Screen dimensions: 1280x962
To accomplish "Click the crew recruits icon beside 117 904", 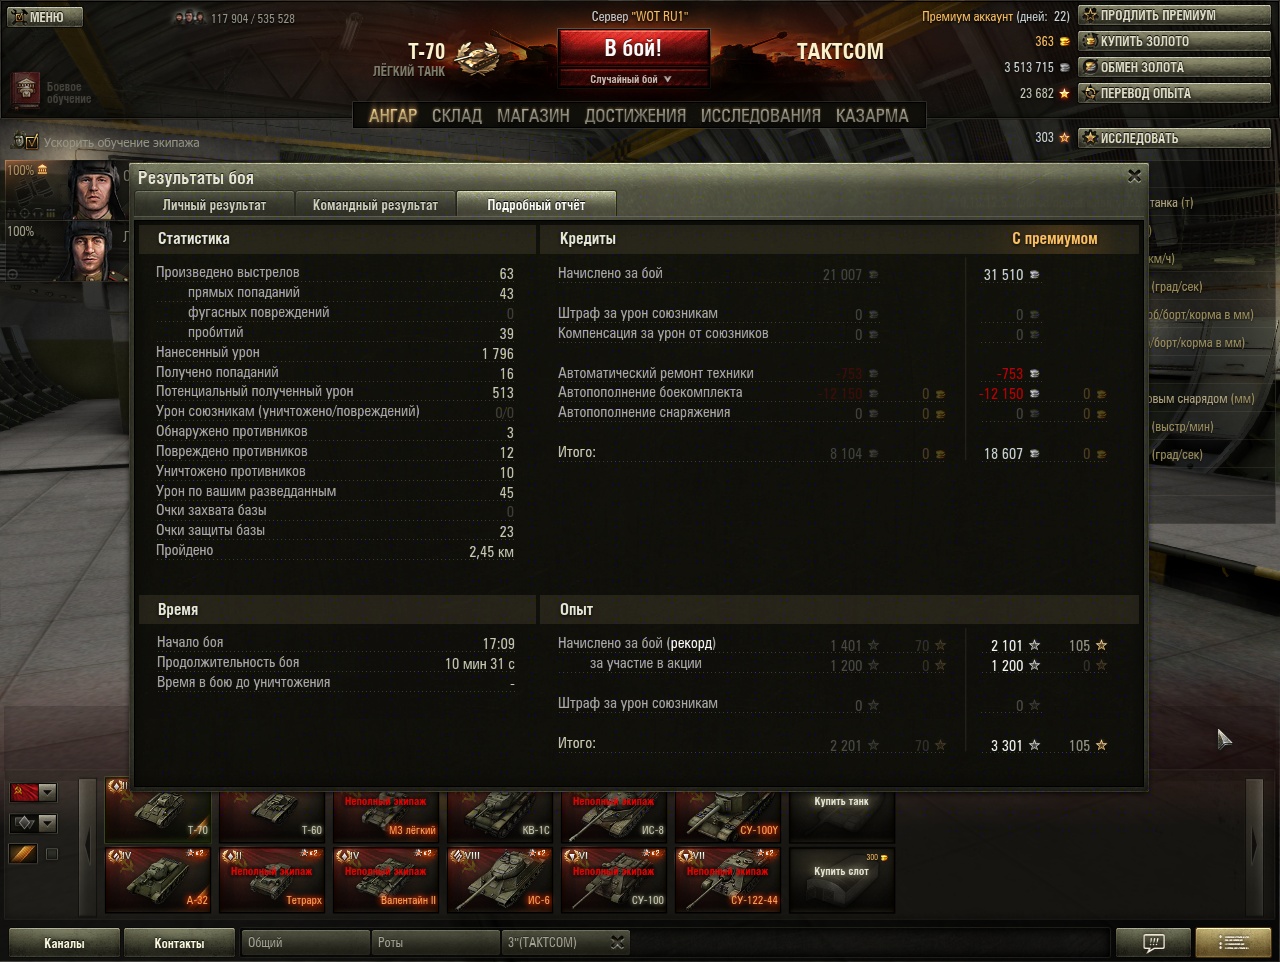I will 189,17.
